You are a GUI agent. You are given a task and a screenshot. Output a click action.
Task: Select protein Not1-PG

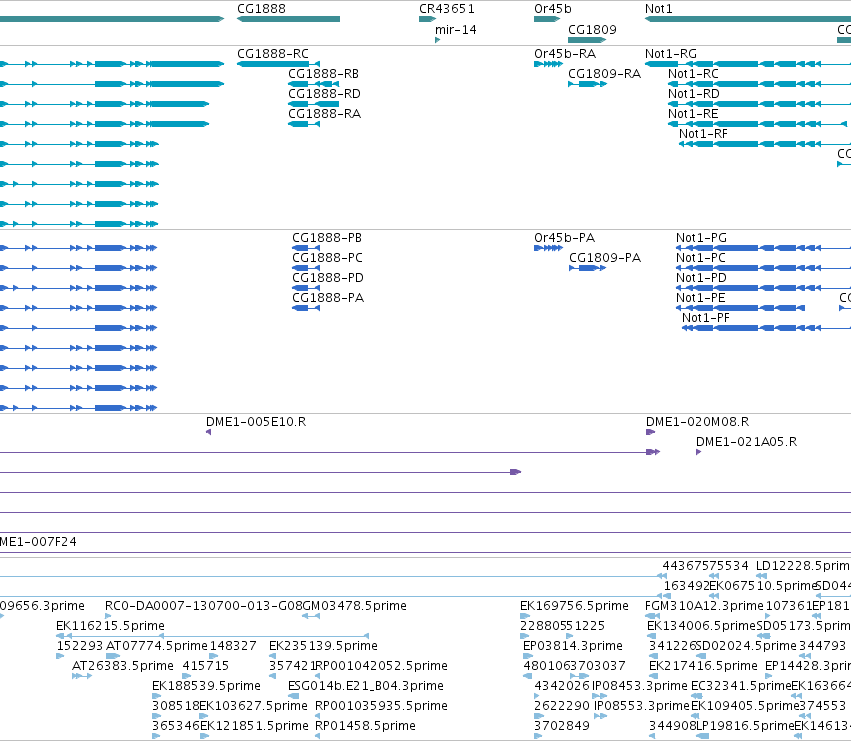(x=701, y=238)
